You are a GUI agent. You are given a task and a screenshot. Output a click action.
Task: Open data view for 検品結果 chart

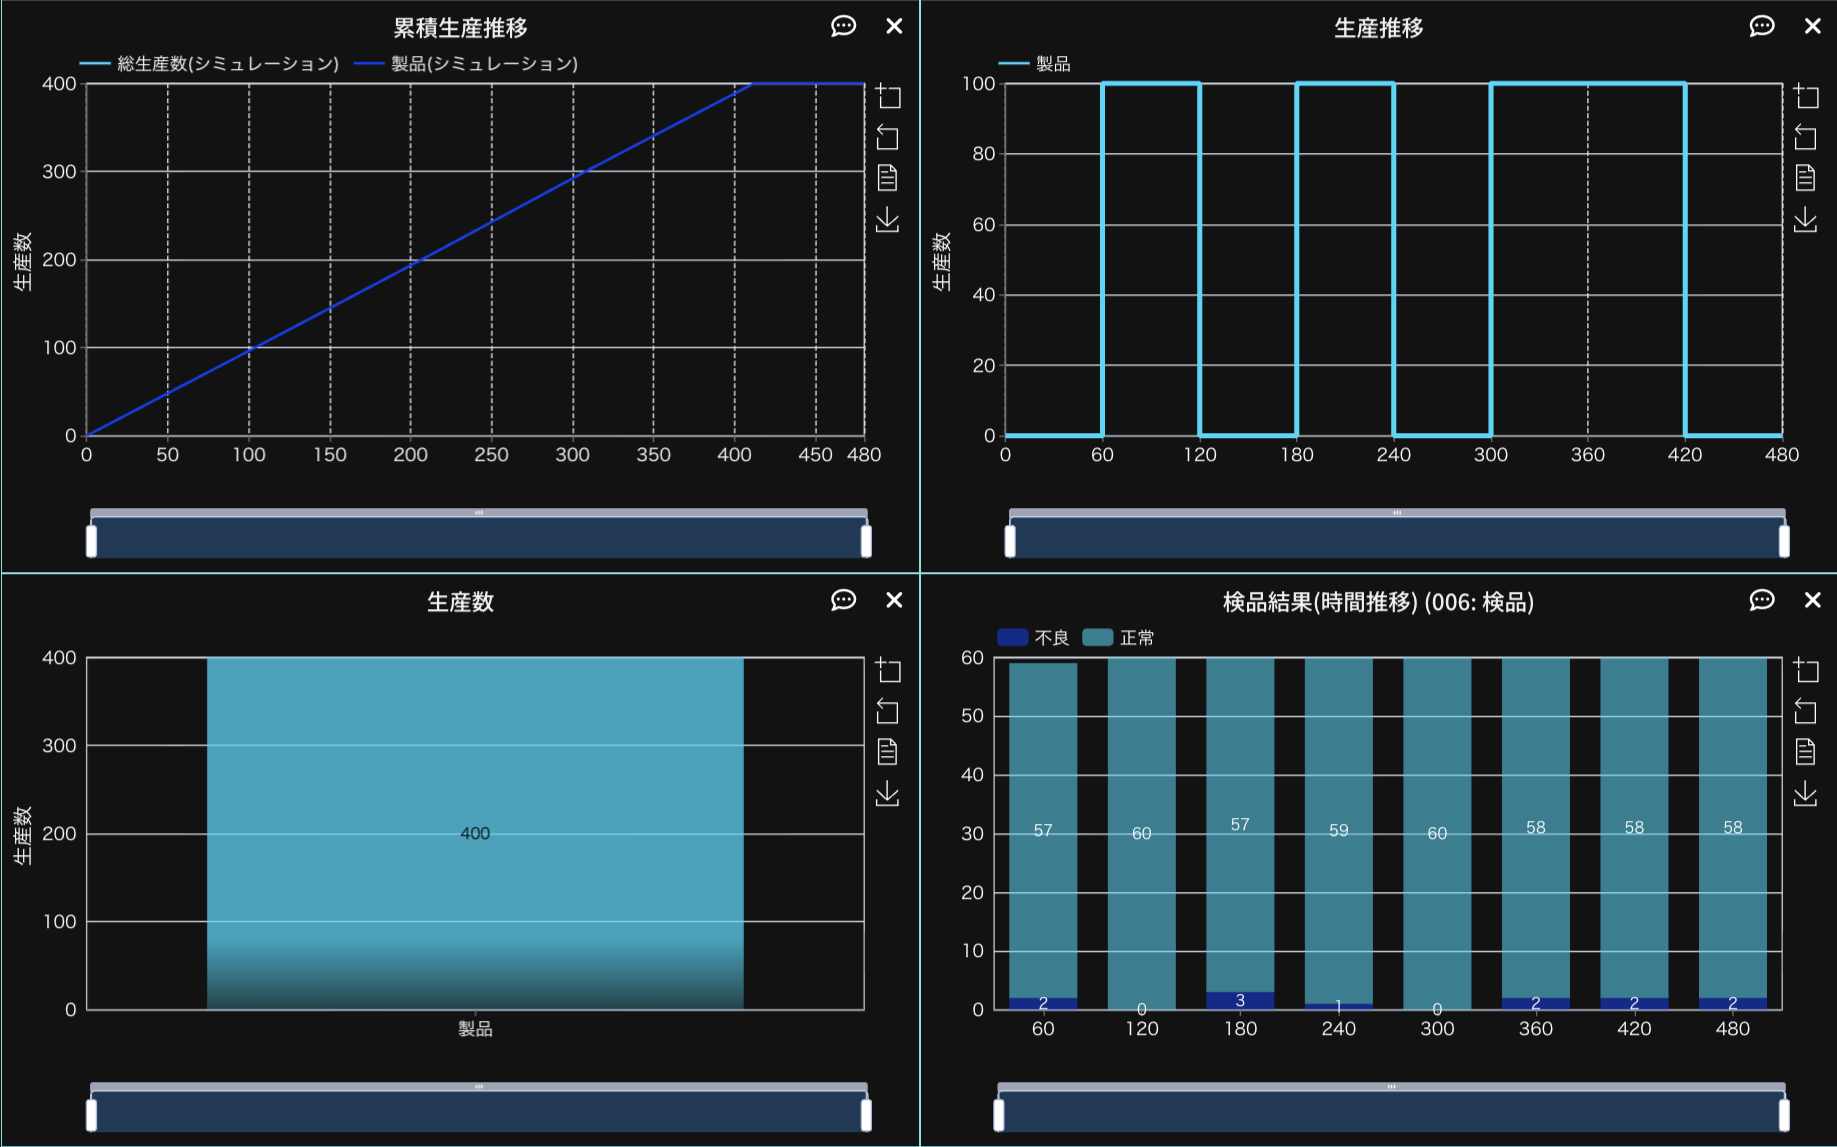tap(1806, 752)
